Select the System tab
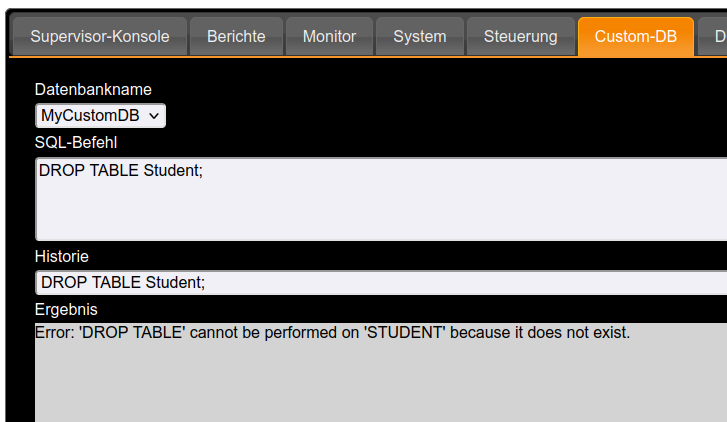727x422 pixels. (x=420, y=37)
